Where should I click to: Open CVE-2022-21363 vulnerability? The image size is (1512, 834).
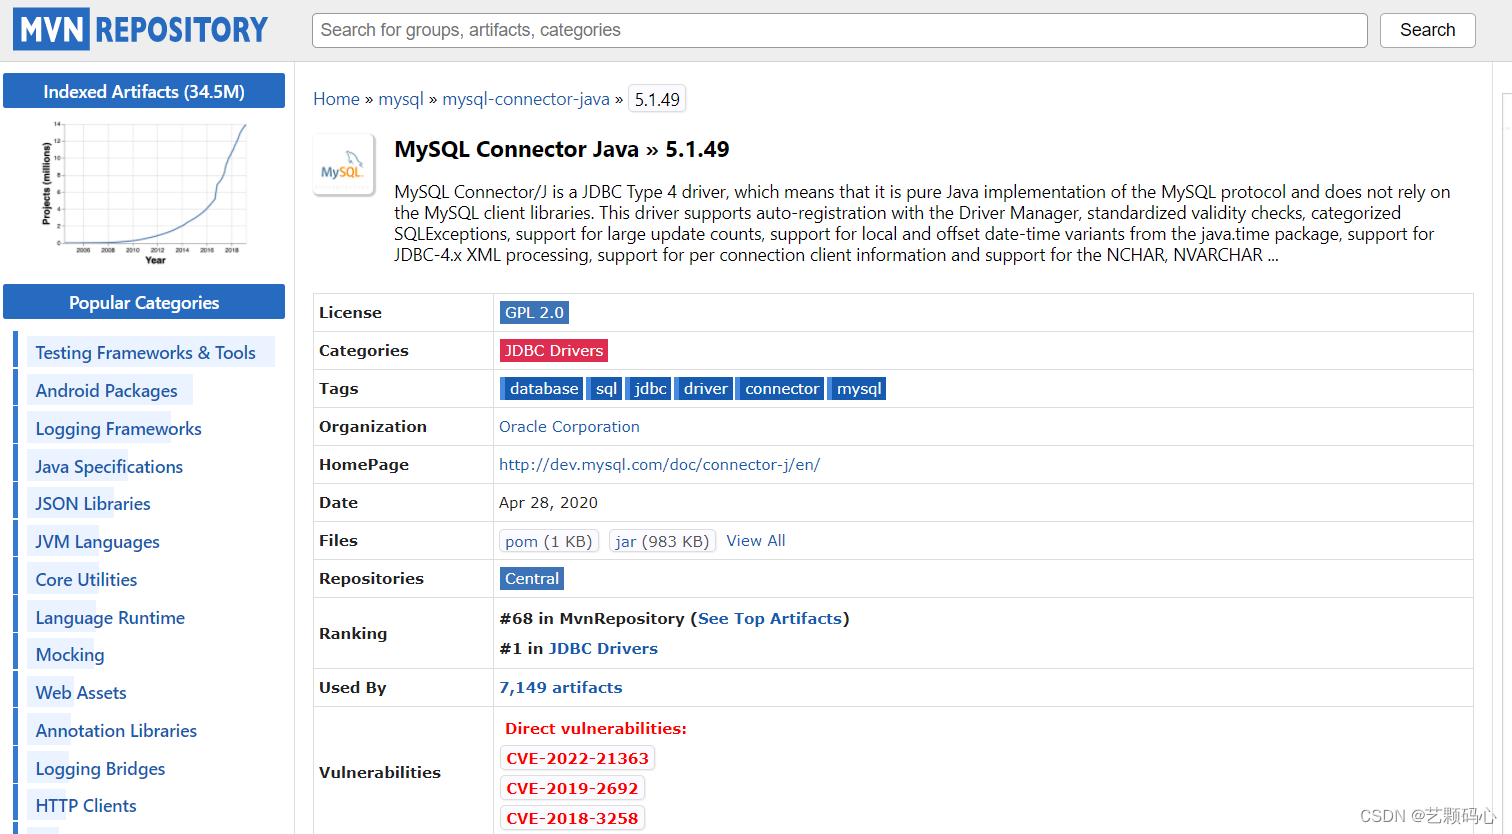(x=577, y=758)
